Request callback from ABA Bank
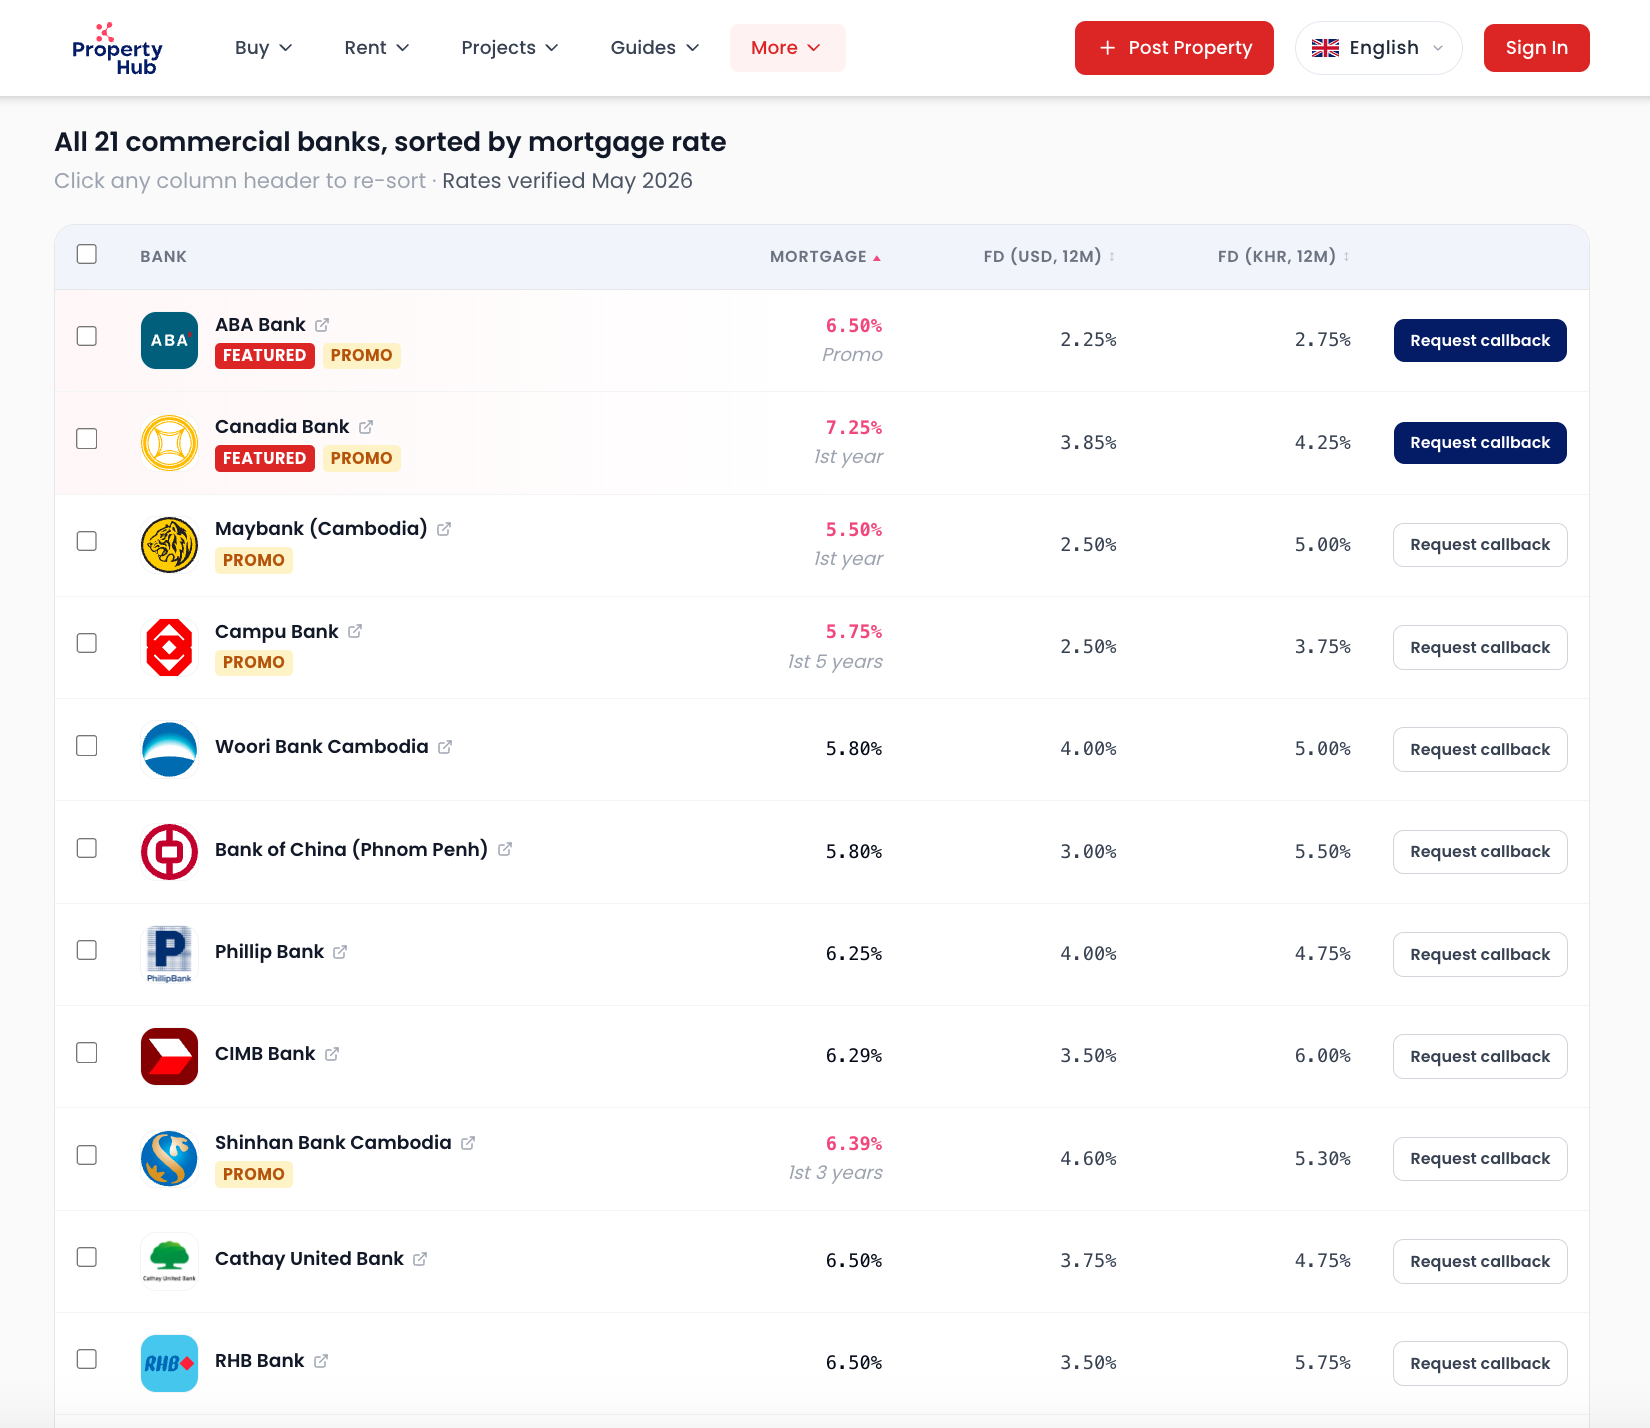Screen dimensions: 1650x1428 tap(1480, 340)
